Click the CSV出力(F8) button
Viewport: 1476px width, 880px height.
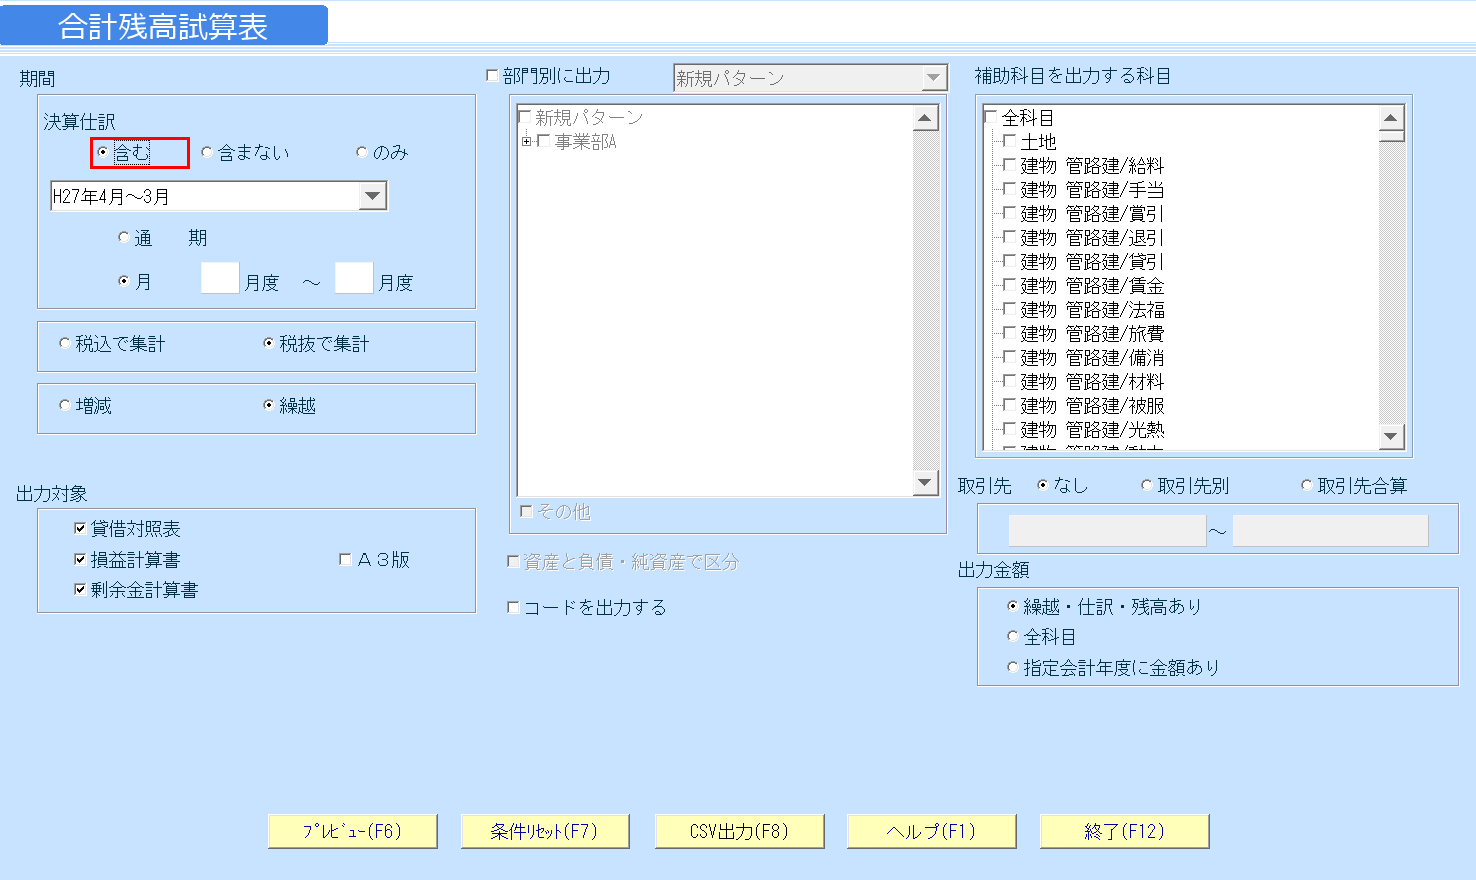739,830
